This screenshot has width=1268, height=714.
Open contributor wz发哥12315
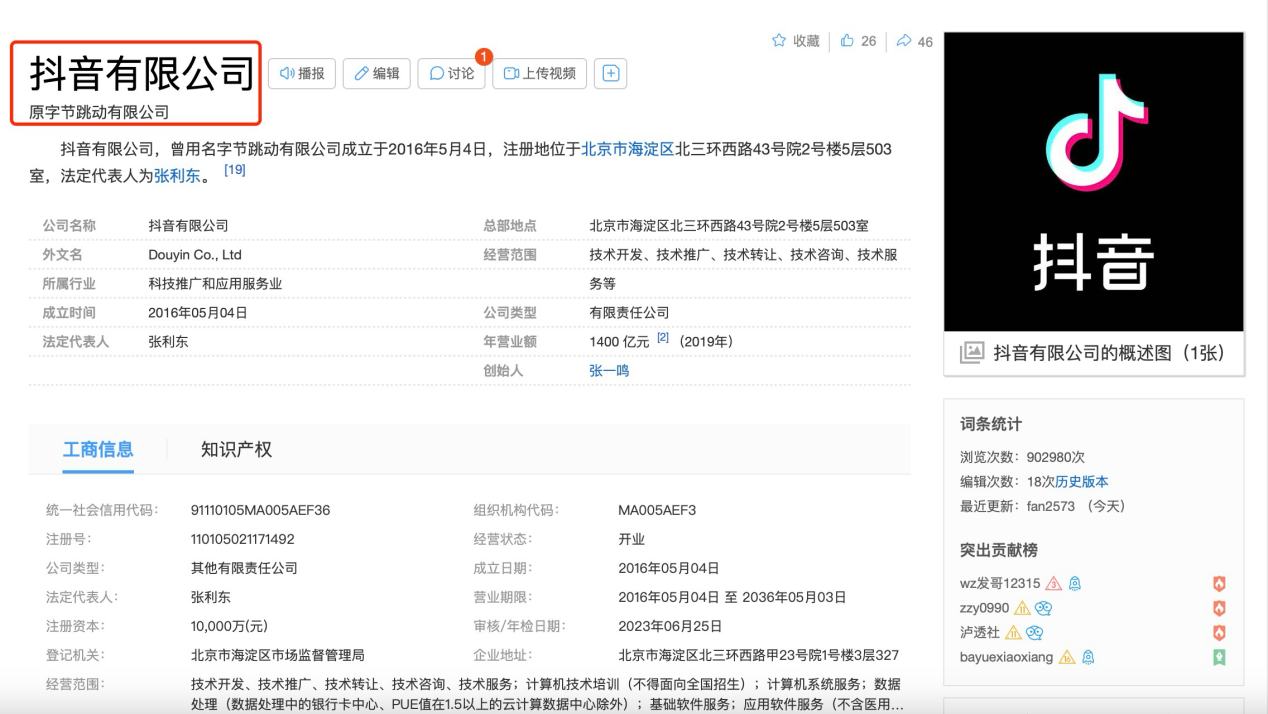(1000, 583)
